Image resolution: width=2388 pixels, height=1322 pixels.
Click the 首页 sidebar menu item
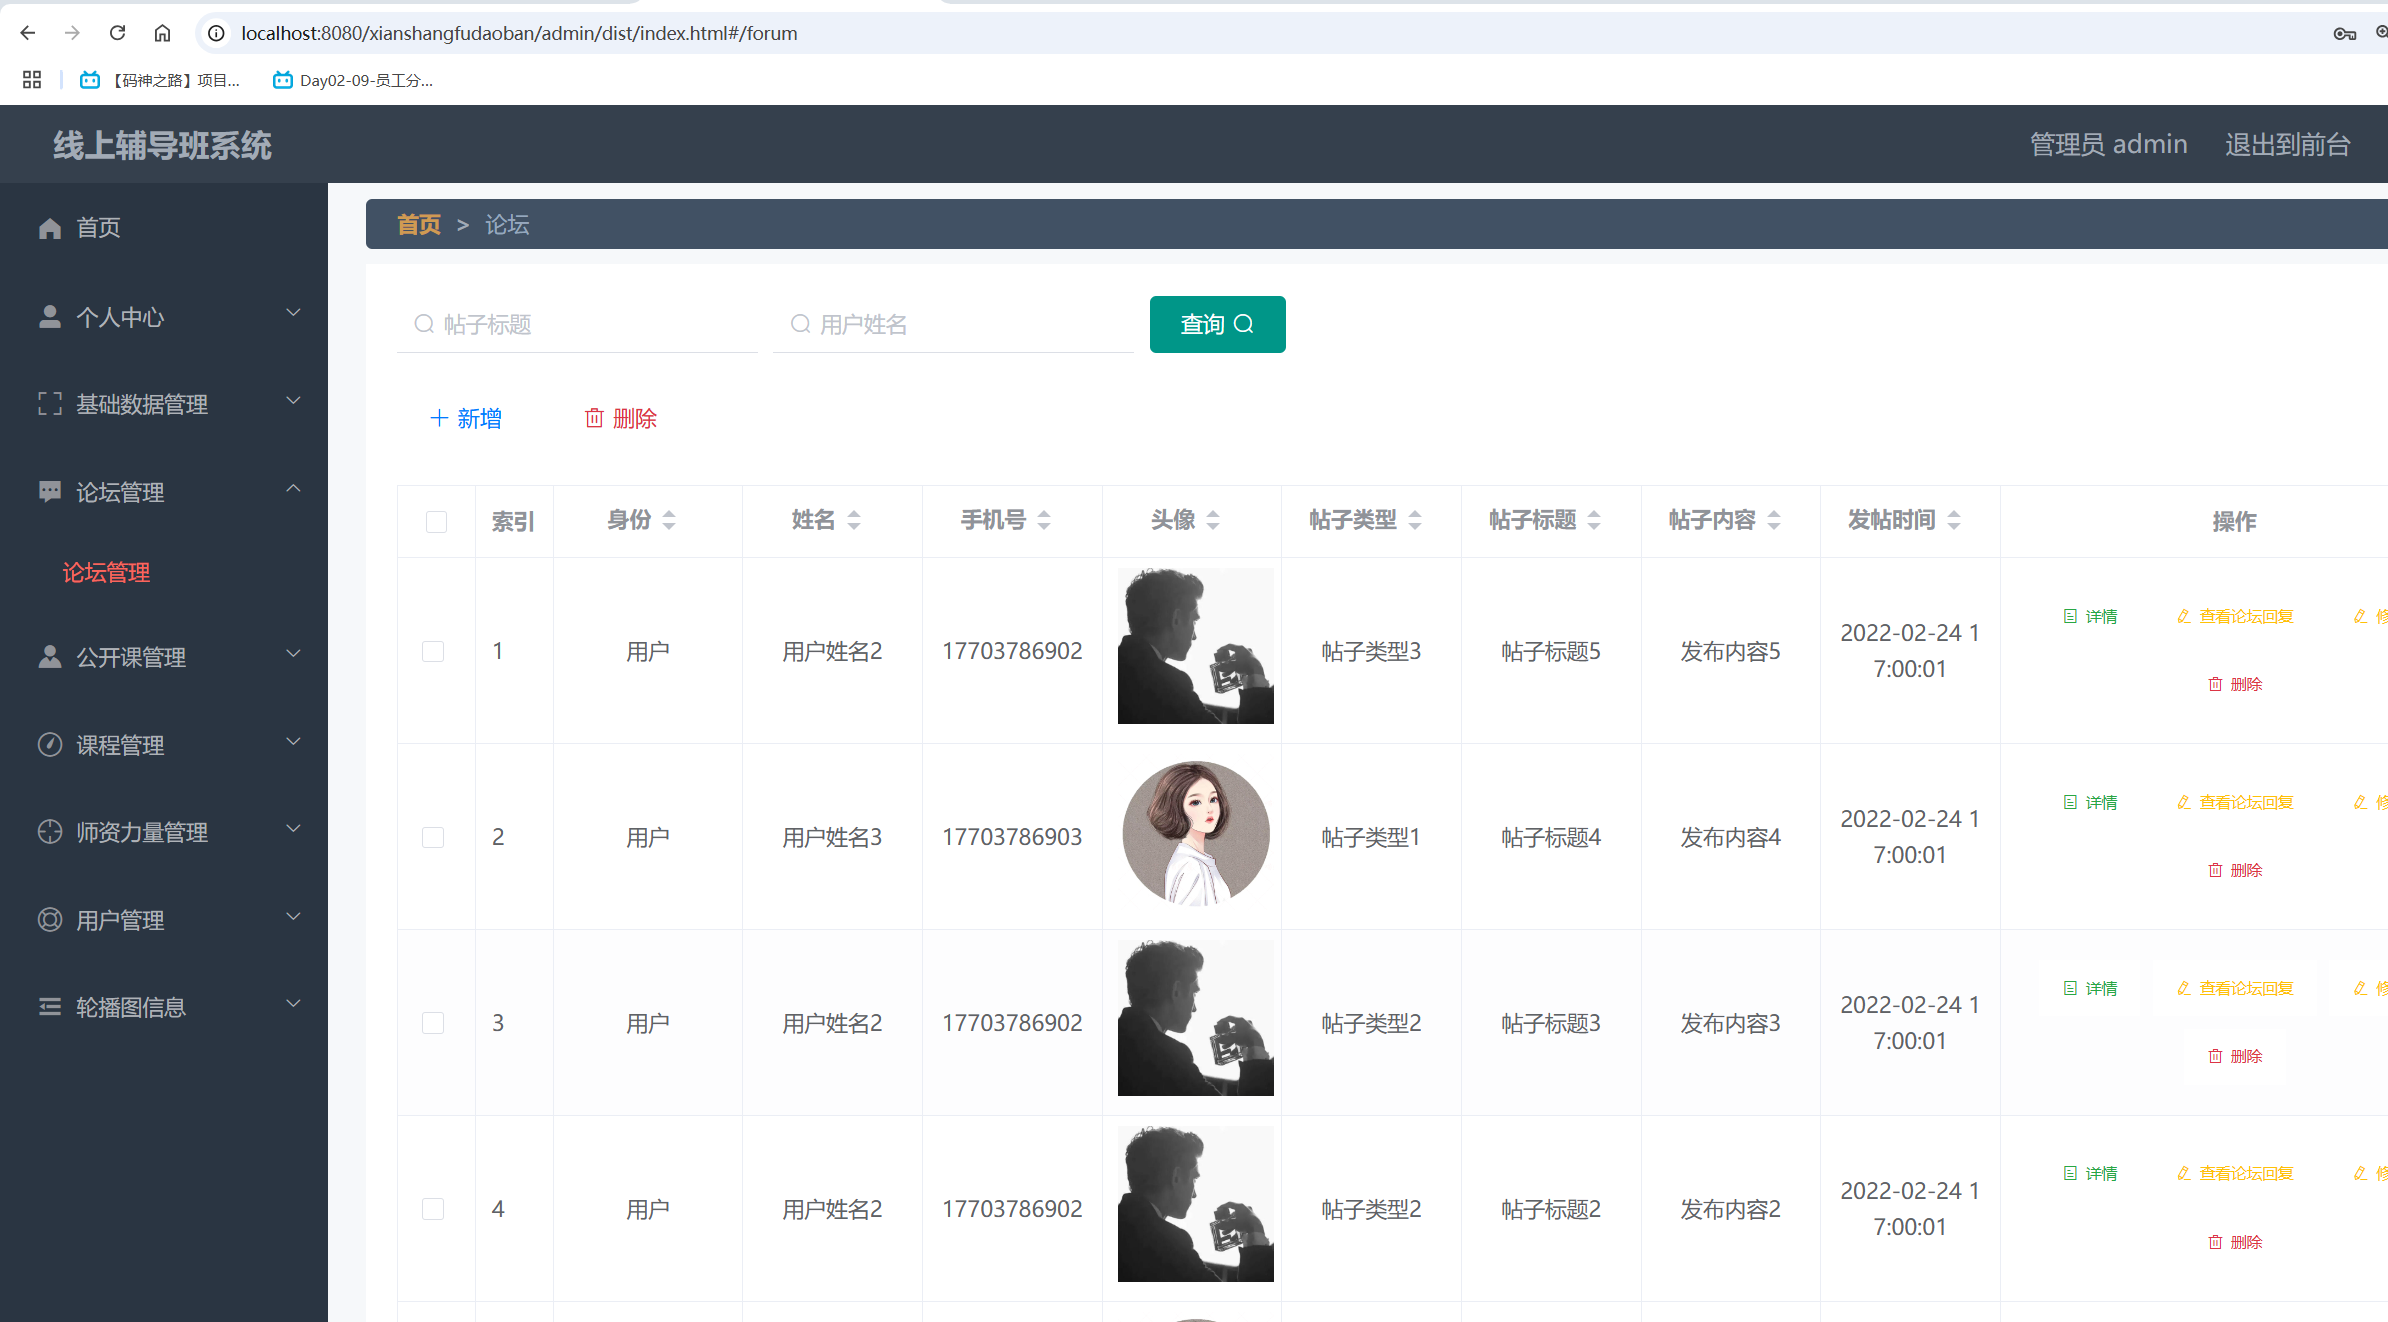pos(164,227)
